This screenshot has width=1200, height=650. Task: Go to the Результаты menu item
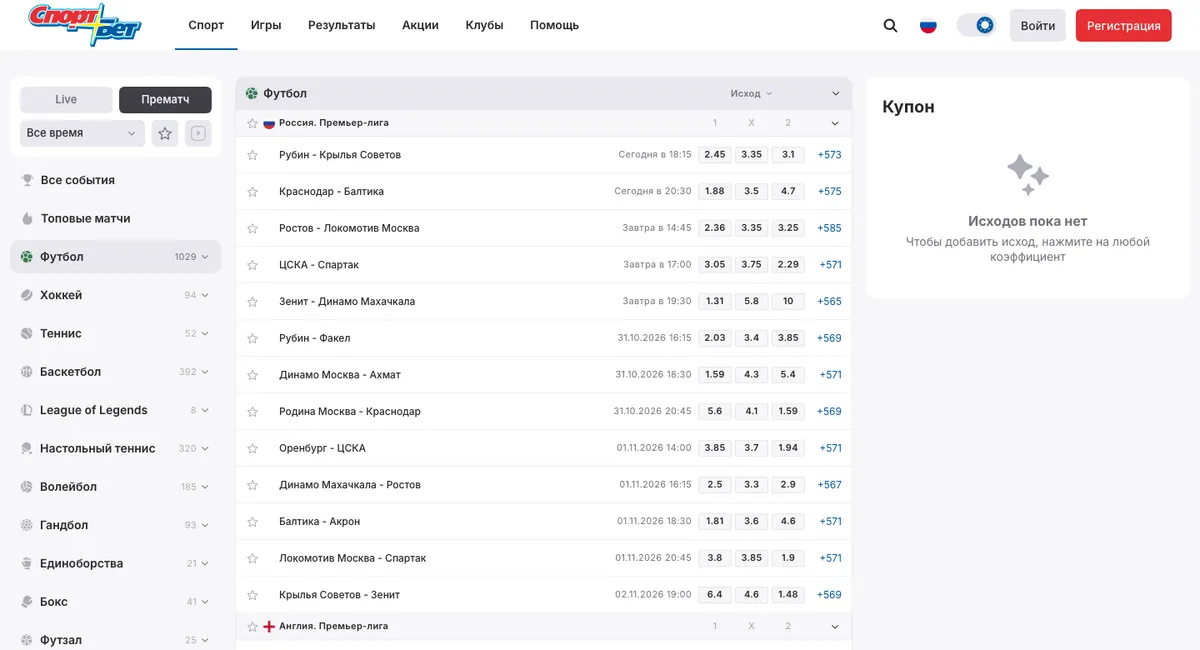tap(342, 25)
